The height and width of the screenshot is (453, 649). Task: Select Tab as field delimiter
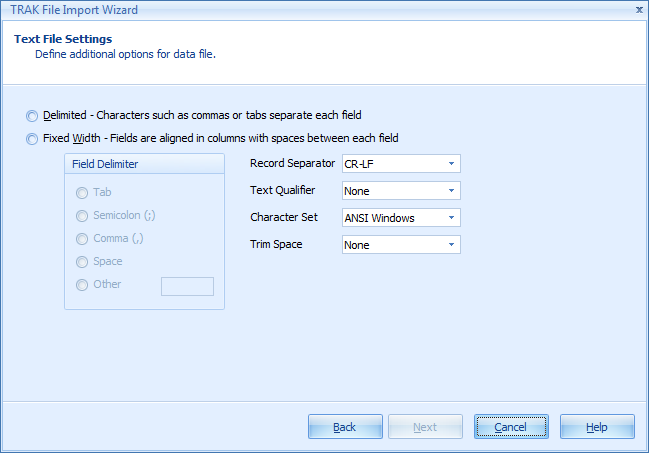pos(82,192)
